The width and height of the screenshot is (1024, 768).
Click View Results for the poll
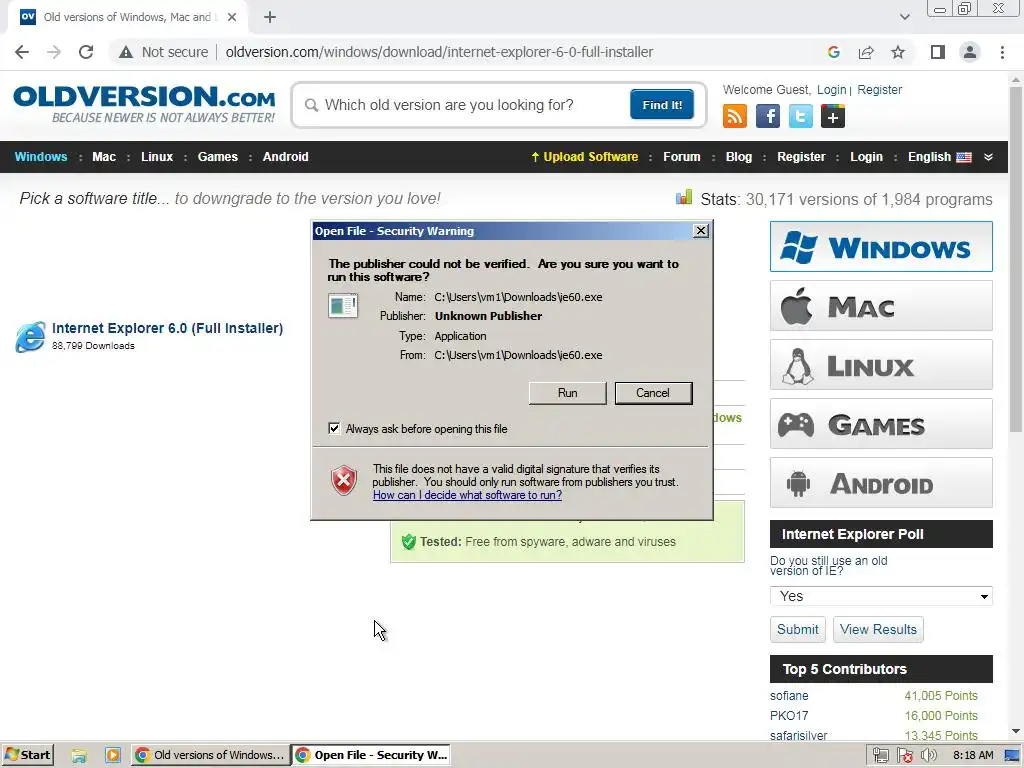coord(878,630)
